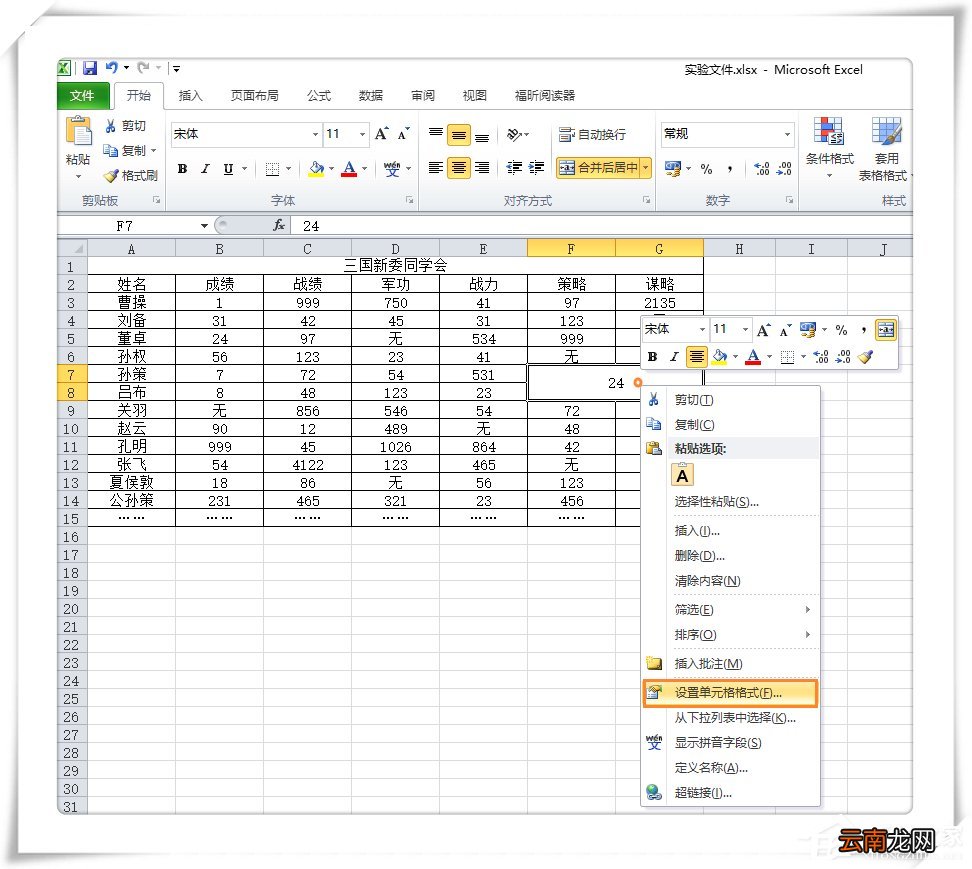The height and width of the screenshot is (869, 972).
Task: Open mini toolbar font size dropdown
Action: pyautogui.click(x=745, y=330)
